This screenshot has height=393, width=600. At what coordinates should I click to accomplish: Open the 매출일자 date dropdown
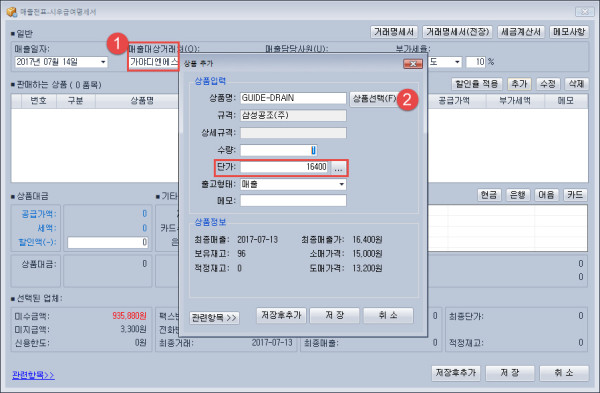coord(103,62)
